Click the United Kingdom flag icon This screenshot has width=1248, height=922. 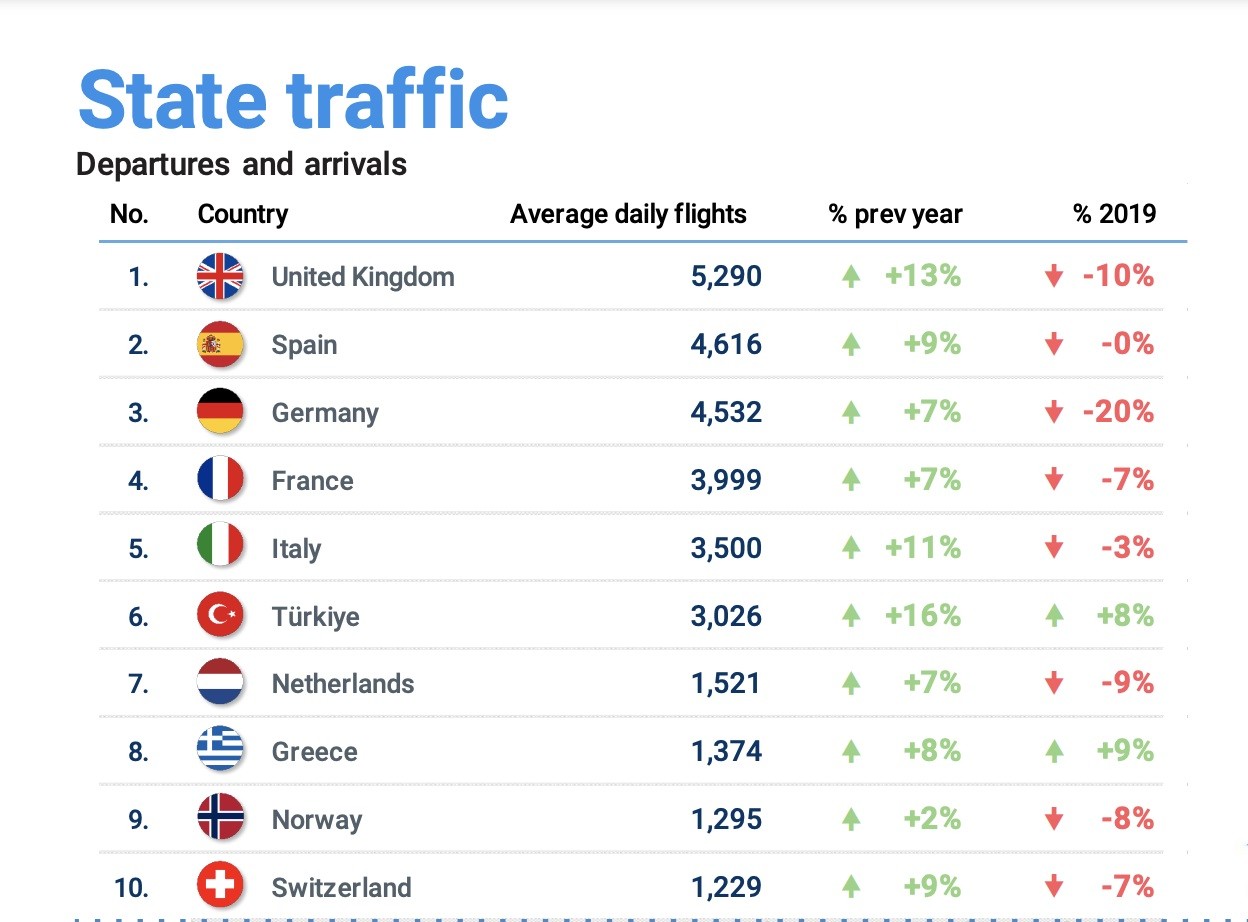pos(220,277)
